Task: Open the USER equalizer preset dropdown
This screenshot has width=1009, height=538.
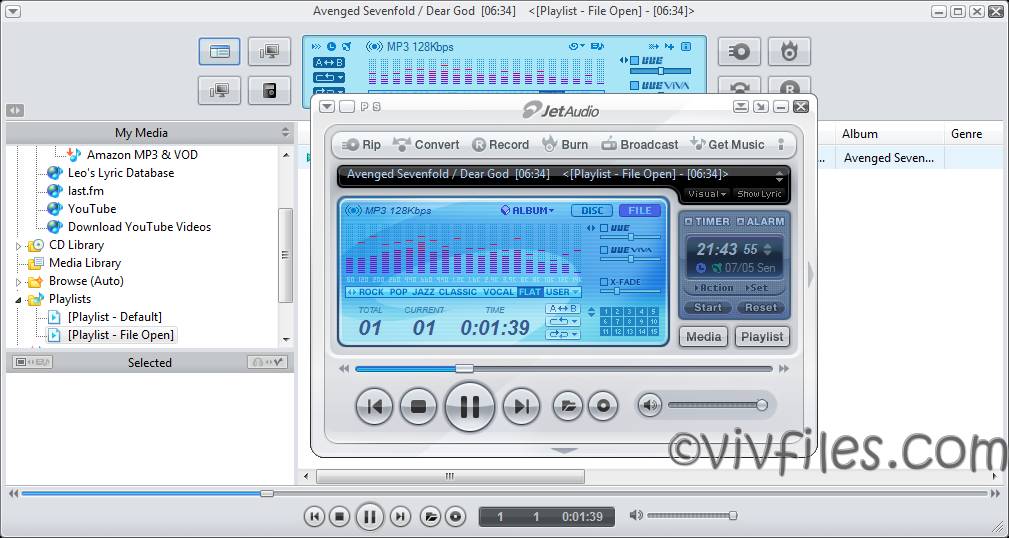Action: click(562, 292)
